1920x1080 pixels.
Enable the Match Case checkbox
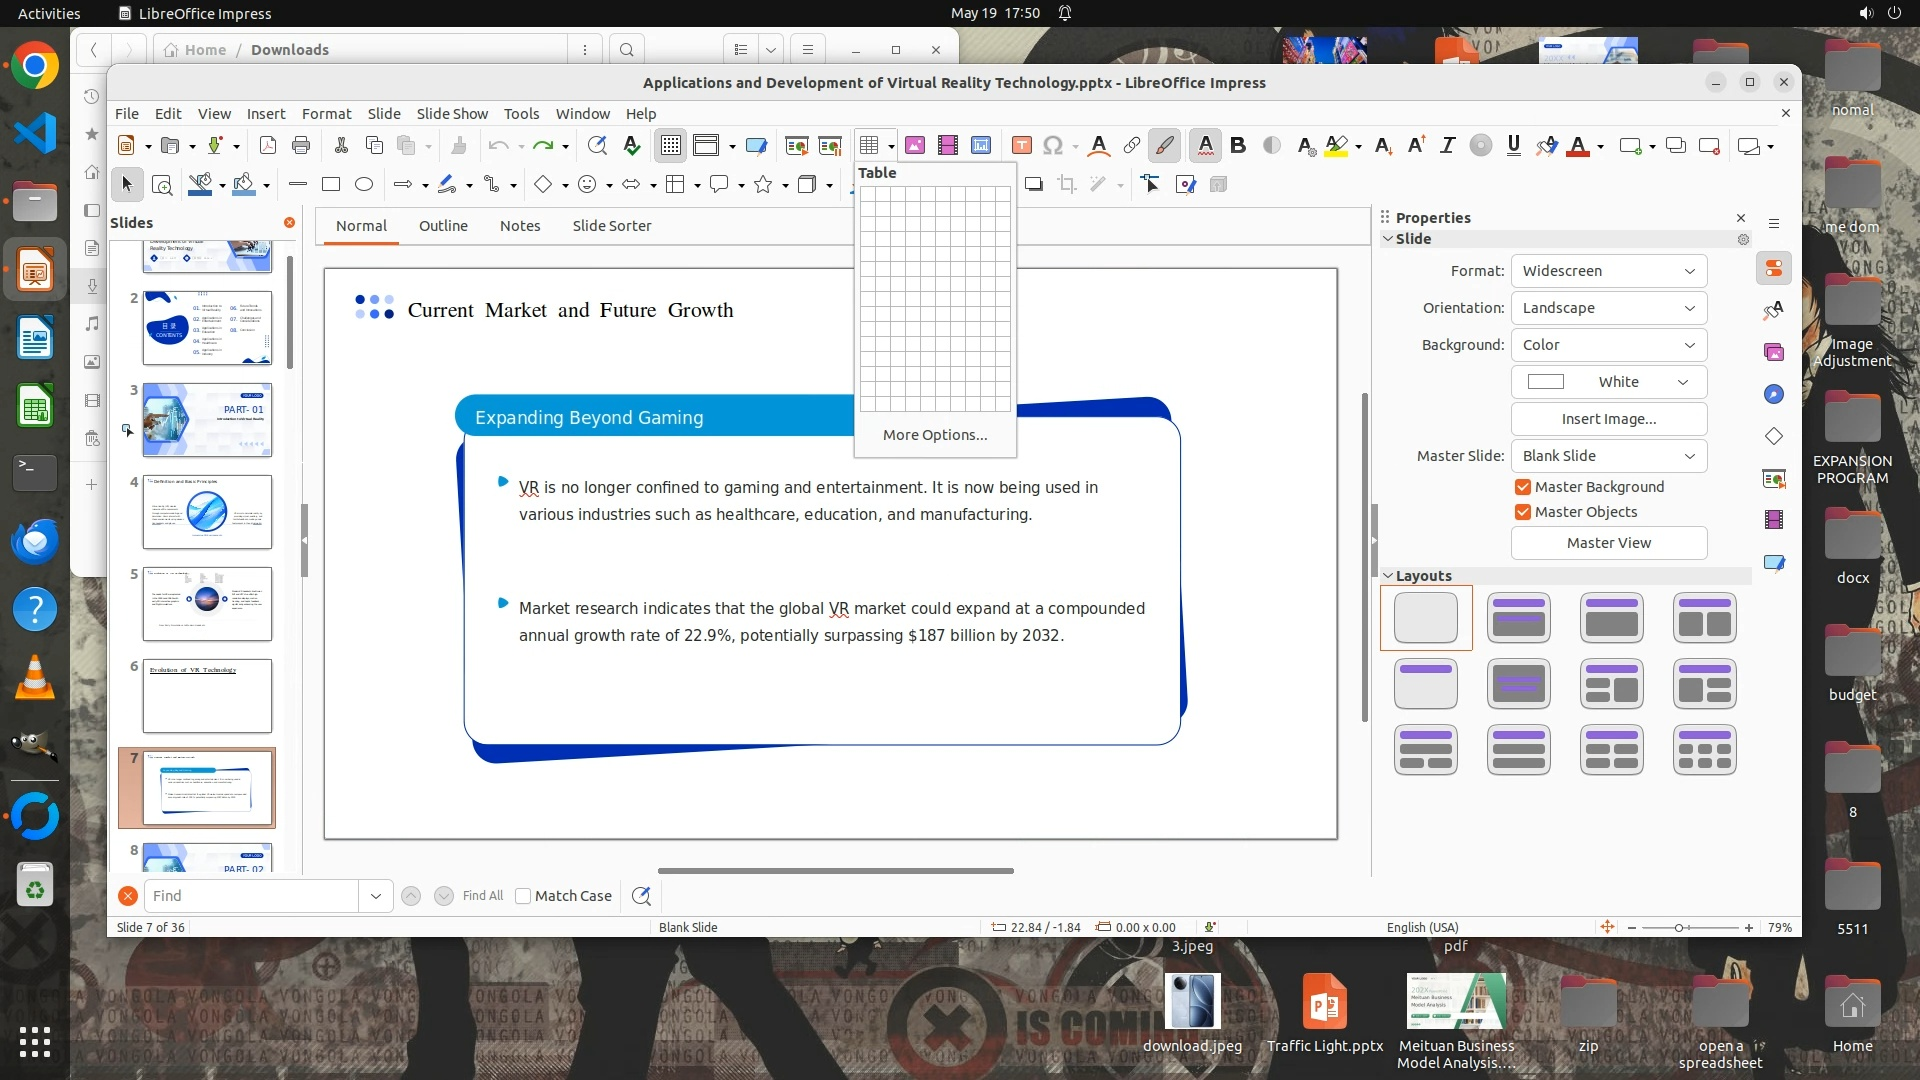click(x=523, y=896)
